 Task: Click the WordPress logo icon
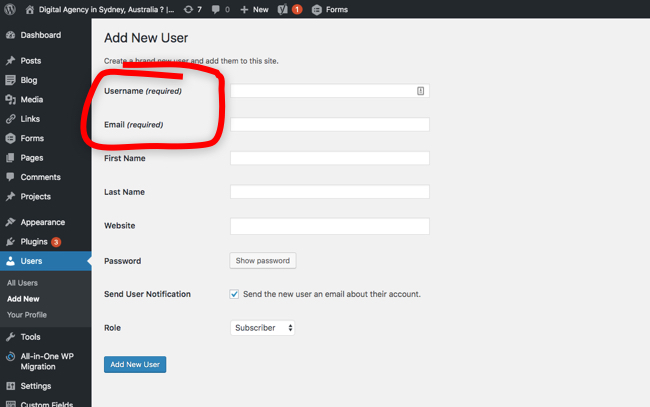(x=10, y=9)
